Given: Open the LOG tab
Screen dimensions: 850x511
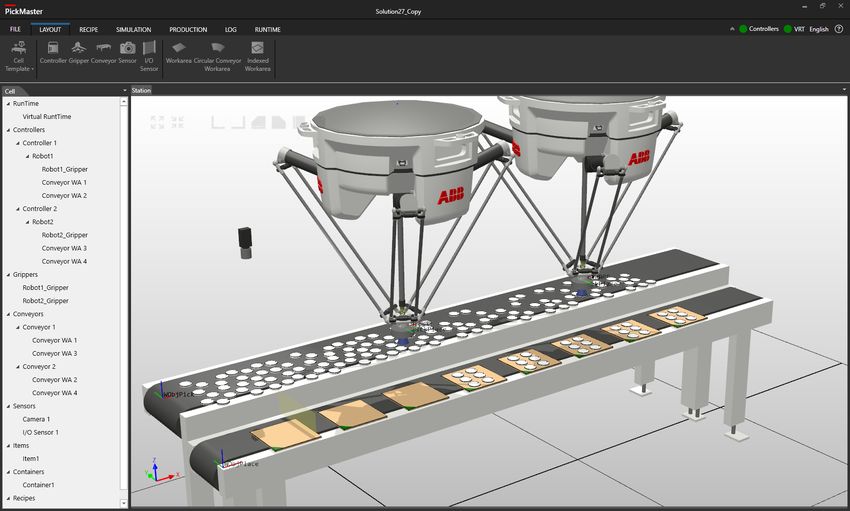Looking at the screenshot, I should [x=230, y=29].
